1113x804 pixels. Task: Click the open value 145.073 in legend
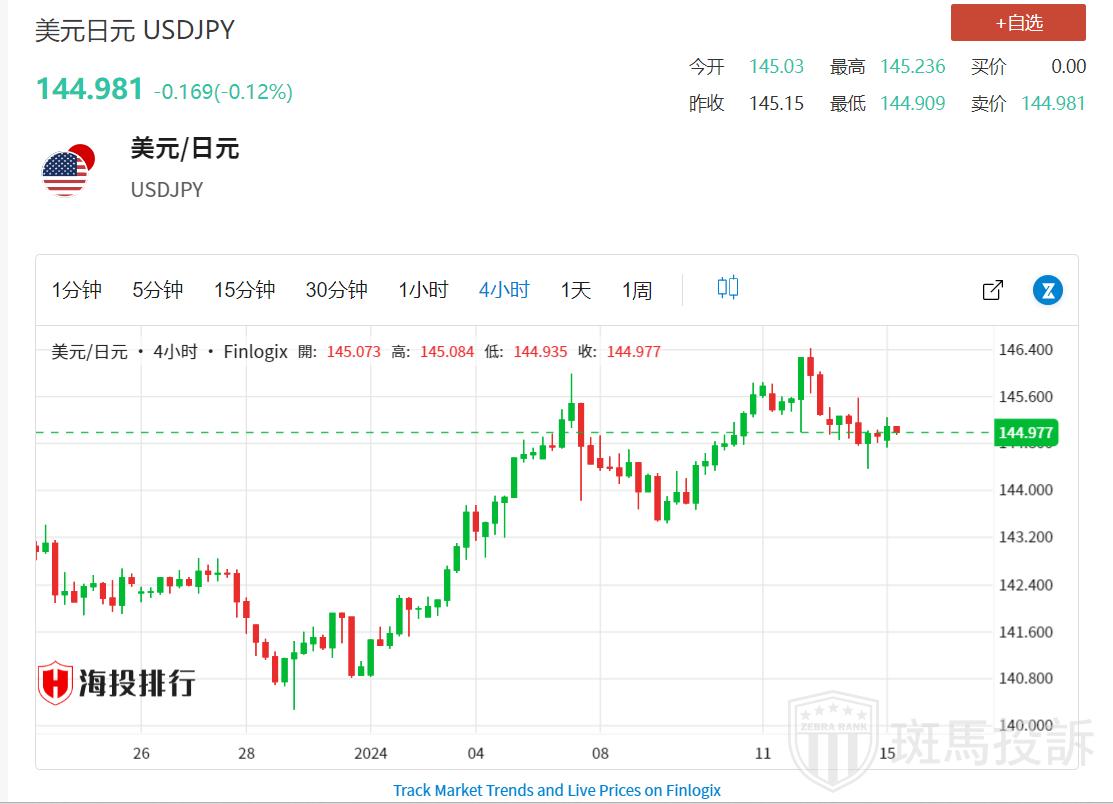[353, 352]
